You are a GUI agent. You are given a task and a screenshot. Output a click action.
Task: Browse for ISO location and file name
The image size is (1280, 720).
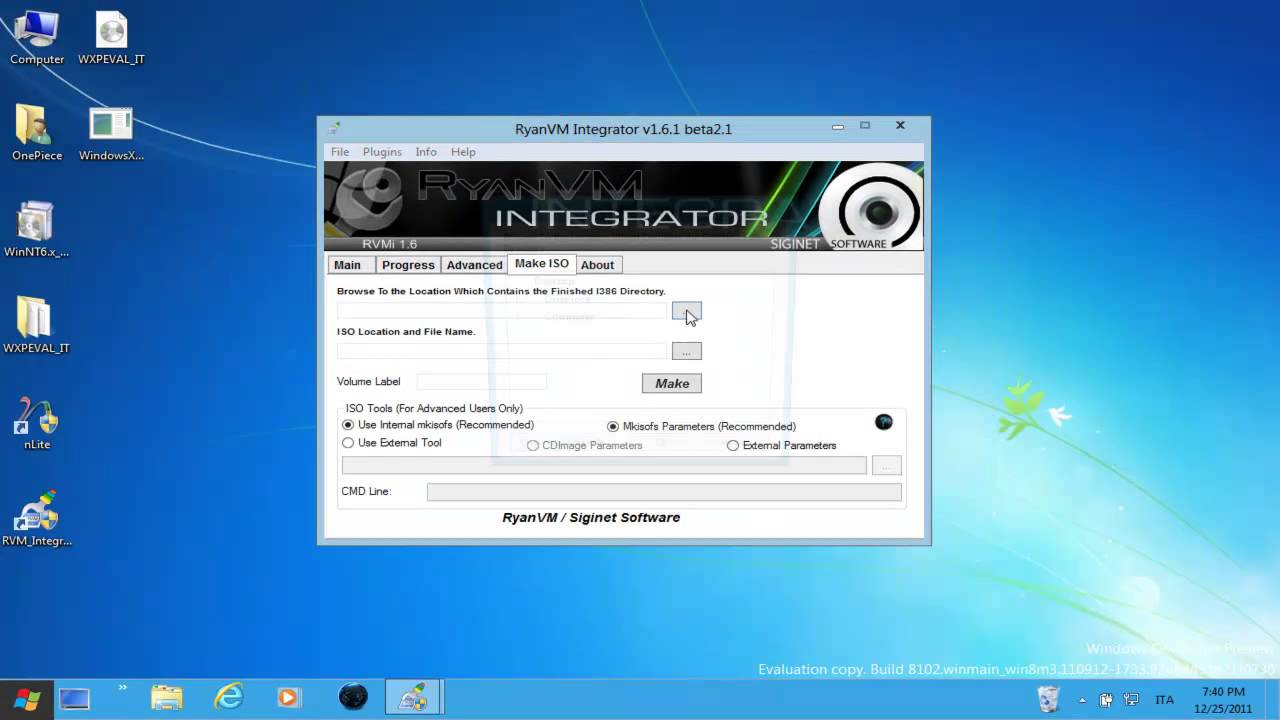686,351
